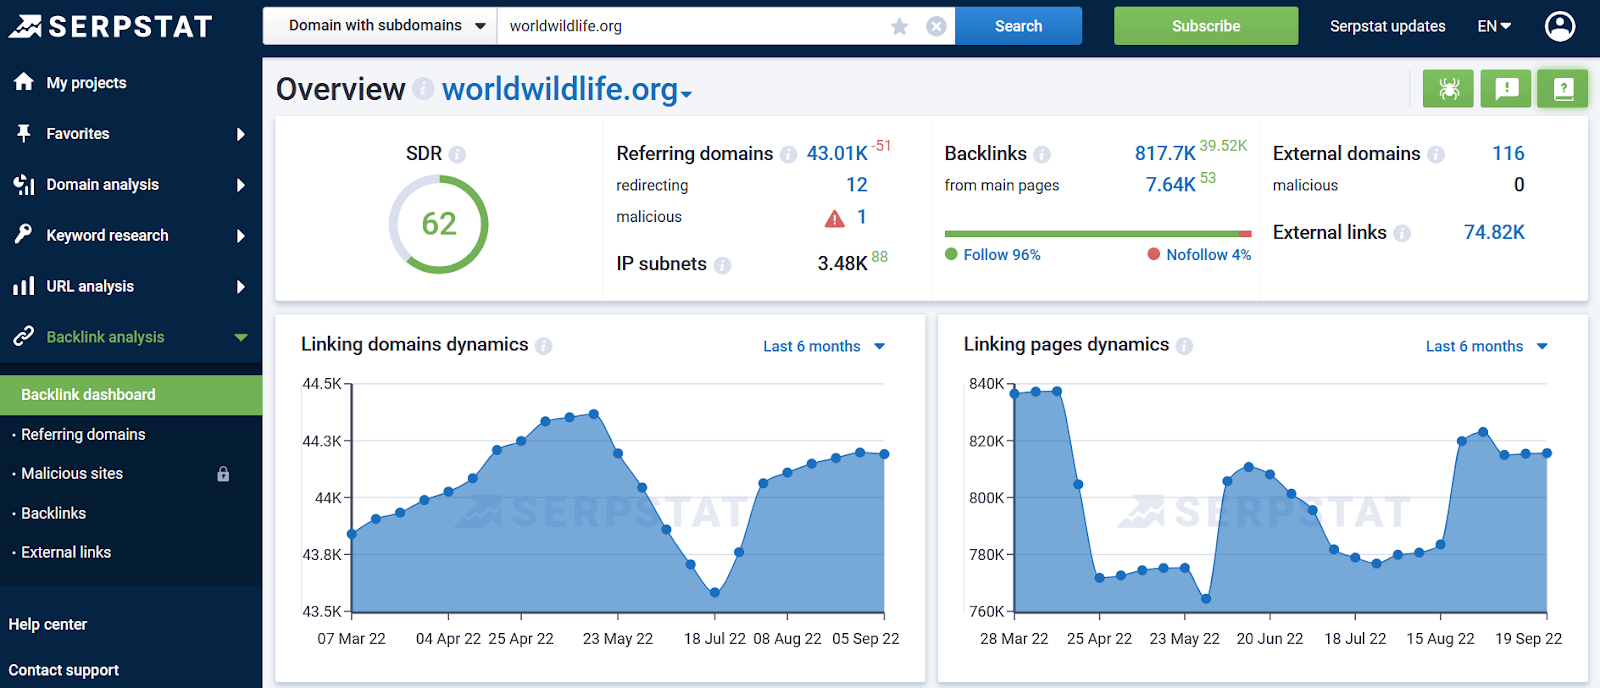This screenshot has width=1600, height=688.
Task: Click the bar chart icon for URL analysis
Action: point(24,286)
